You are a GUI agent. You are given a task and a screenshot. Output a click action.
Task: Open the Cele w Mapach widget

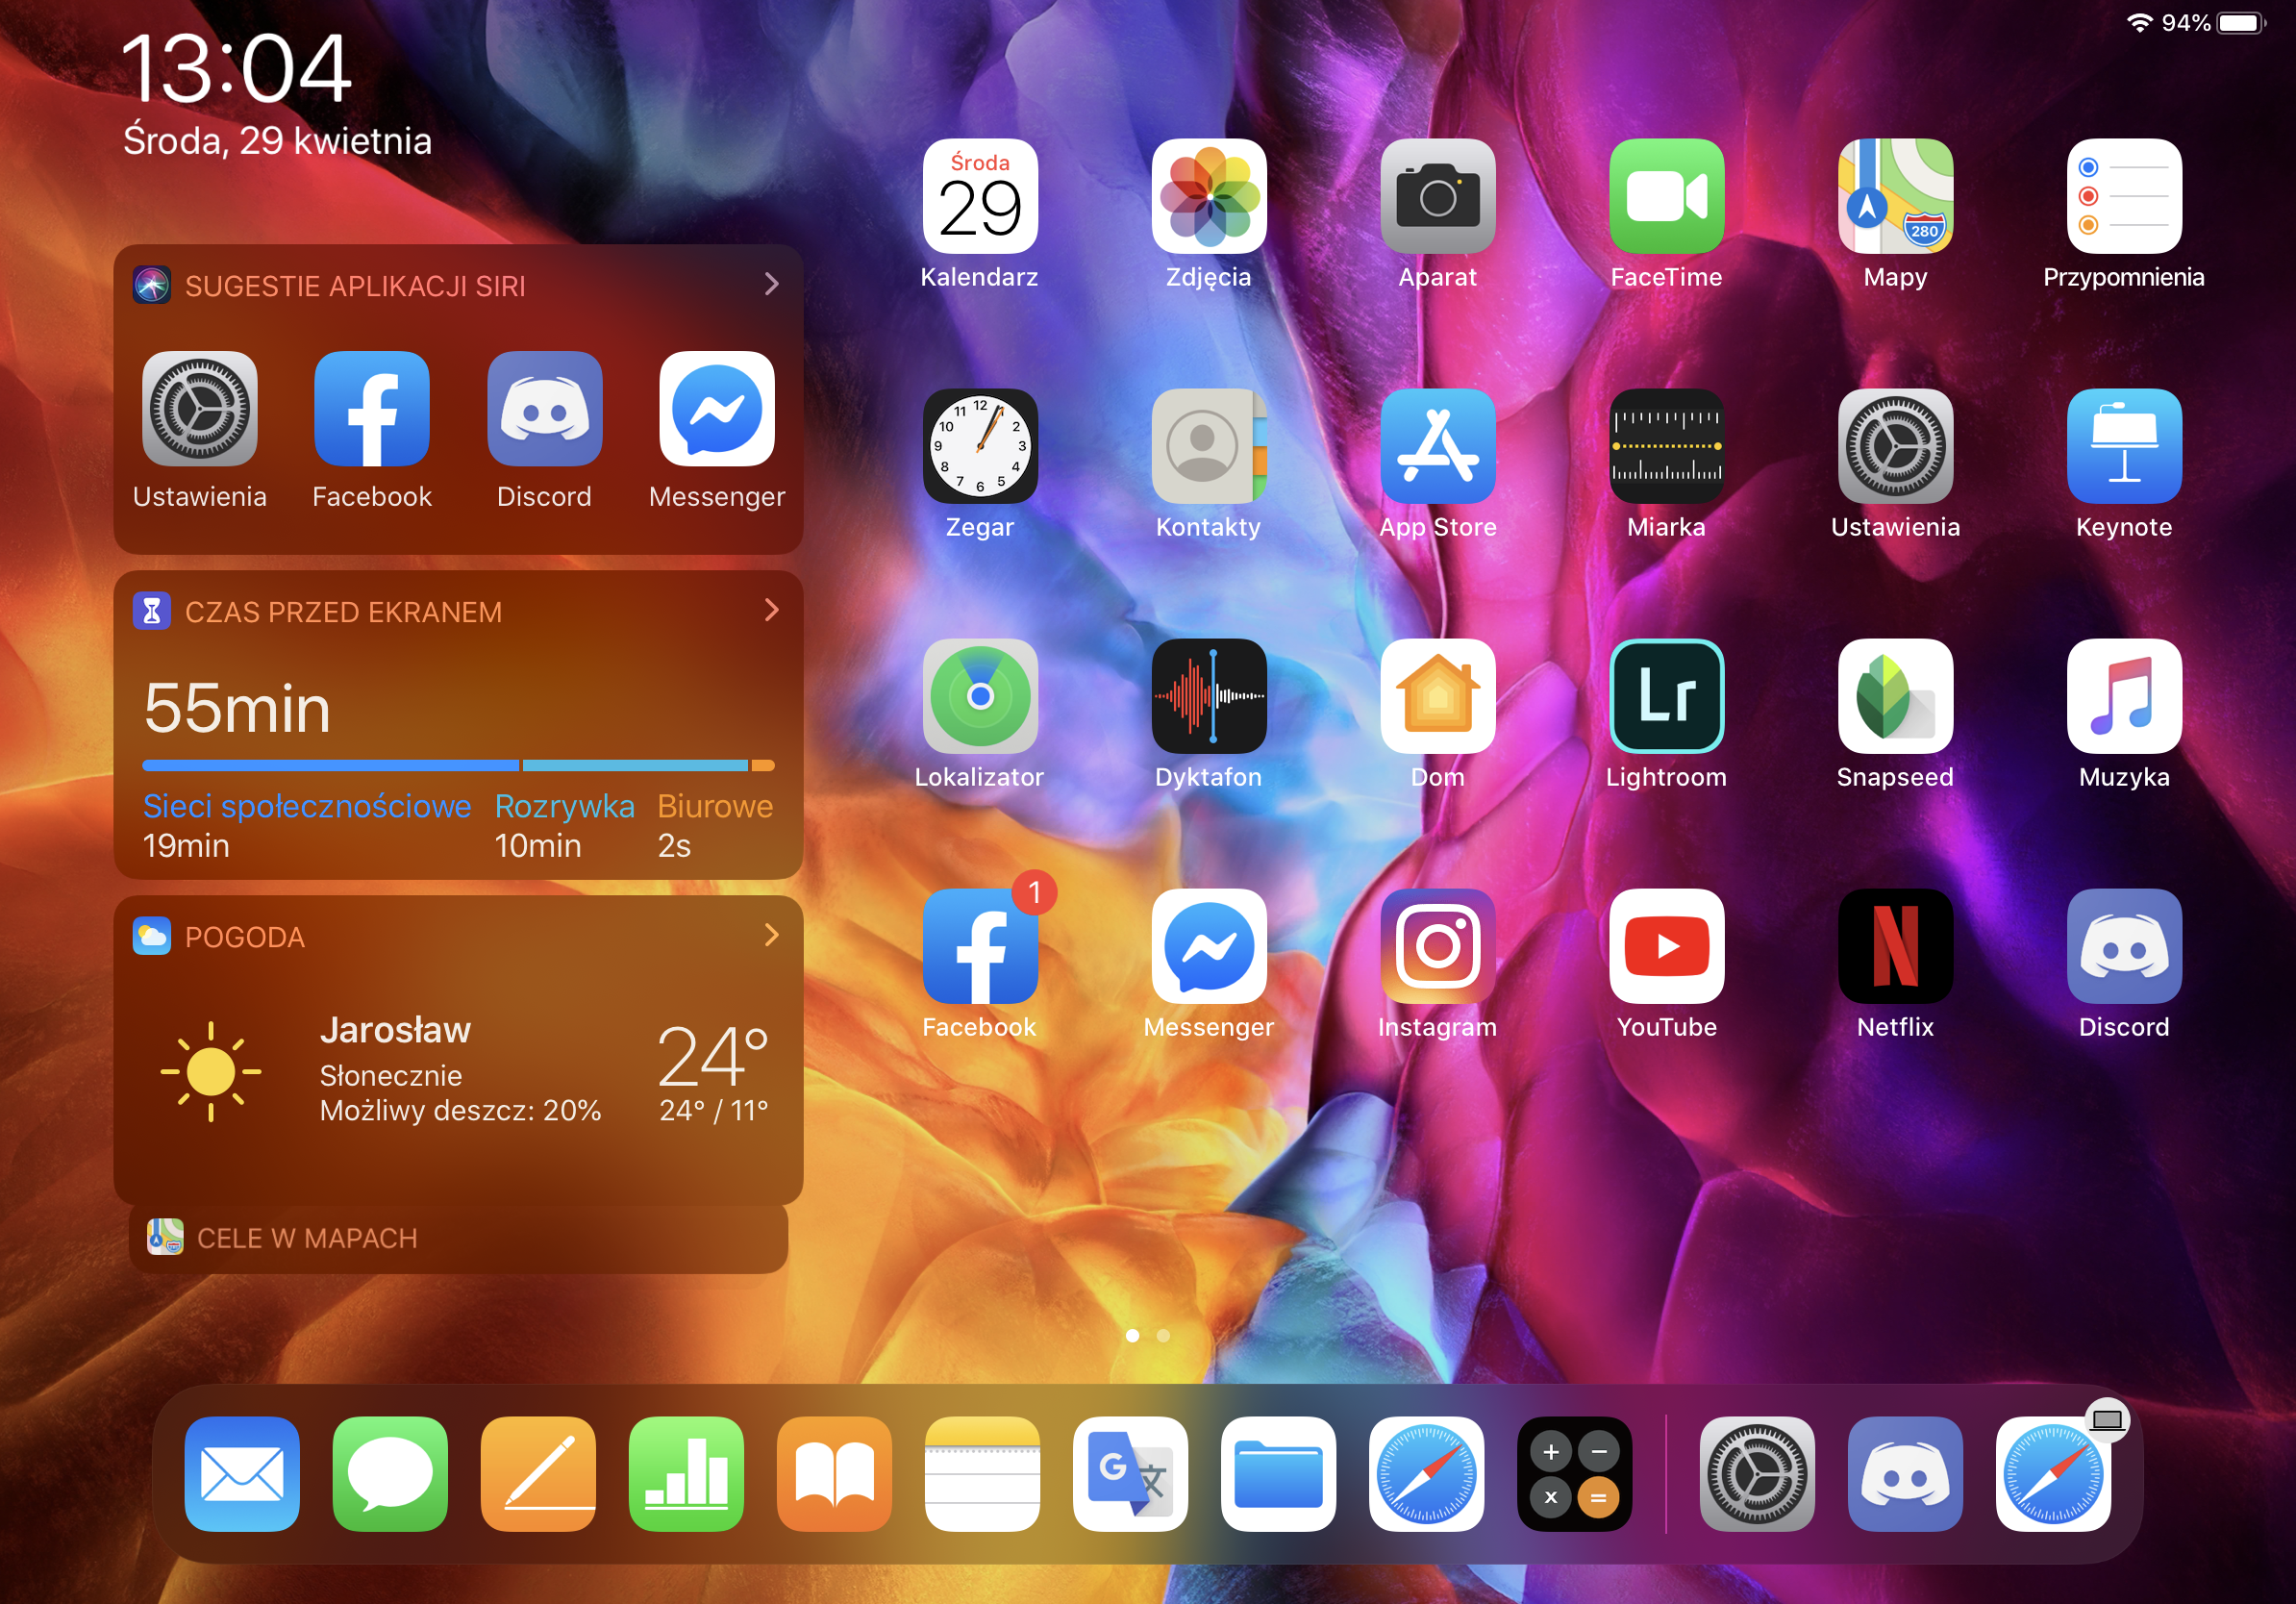click(458, 1238)
